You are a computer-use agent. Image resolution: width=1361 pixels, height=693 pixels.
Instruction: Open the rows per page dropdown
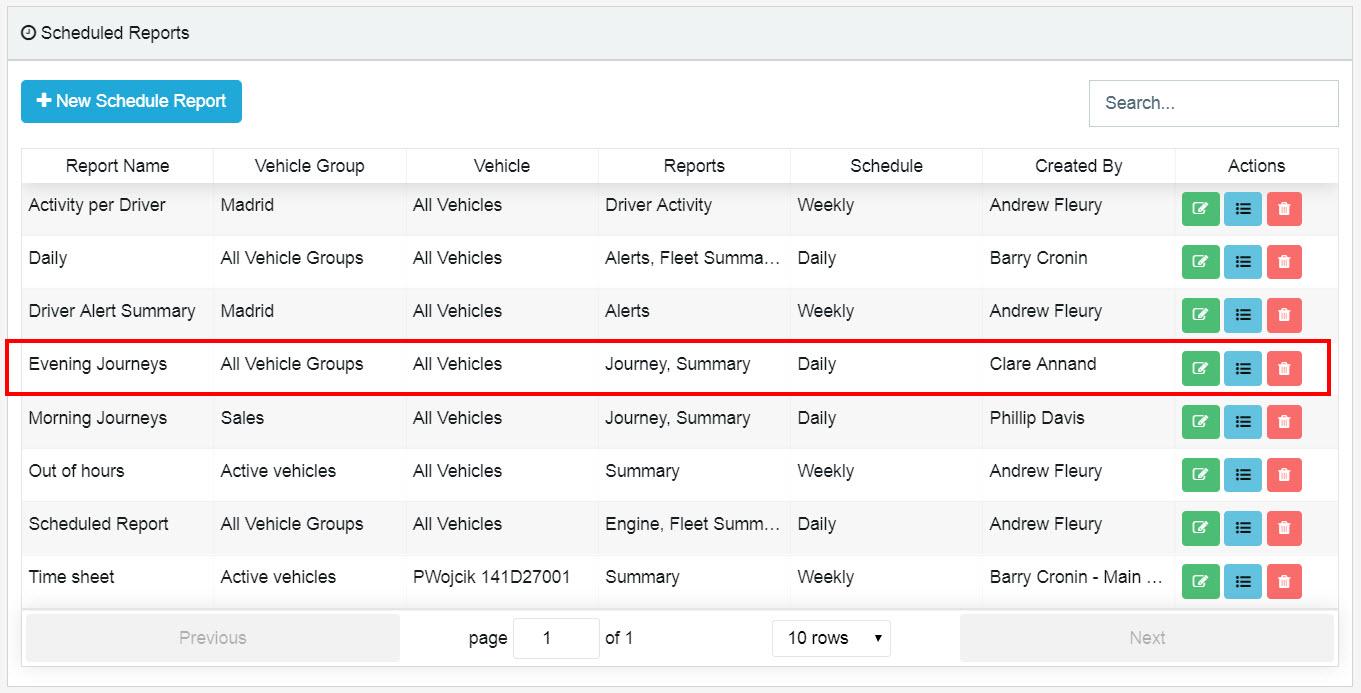tap(830, 638)
